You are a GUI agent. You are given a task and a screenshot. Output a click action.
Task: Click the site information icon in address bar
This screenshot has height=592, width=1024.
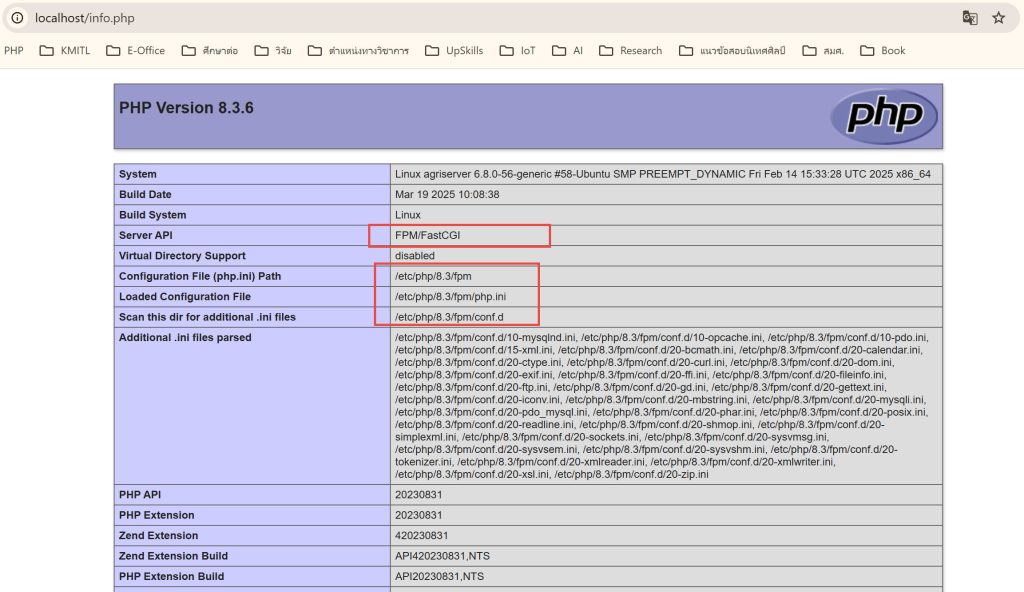click(x=18, y=18)
